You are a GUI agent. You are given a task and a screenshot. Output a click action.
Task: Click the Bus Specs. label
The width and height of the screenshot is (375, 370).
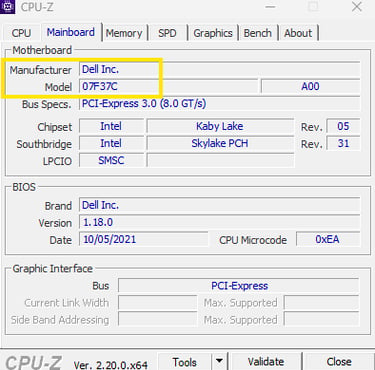(x=47, y=104)
